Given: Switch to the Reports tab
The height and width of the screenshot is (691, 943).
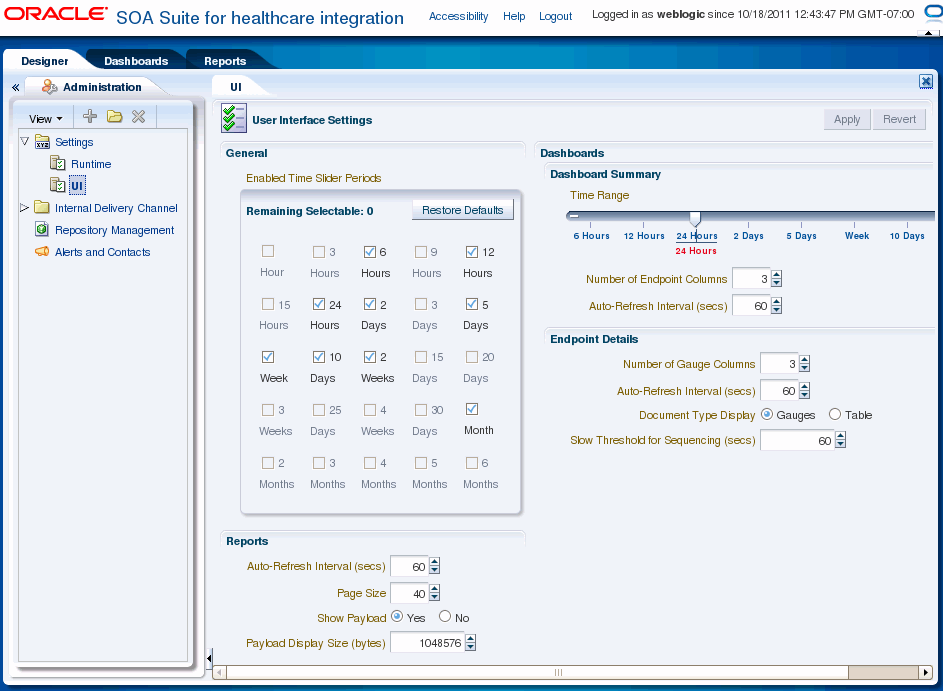Looking at the screenshot, I should (x=225, y=61).
